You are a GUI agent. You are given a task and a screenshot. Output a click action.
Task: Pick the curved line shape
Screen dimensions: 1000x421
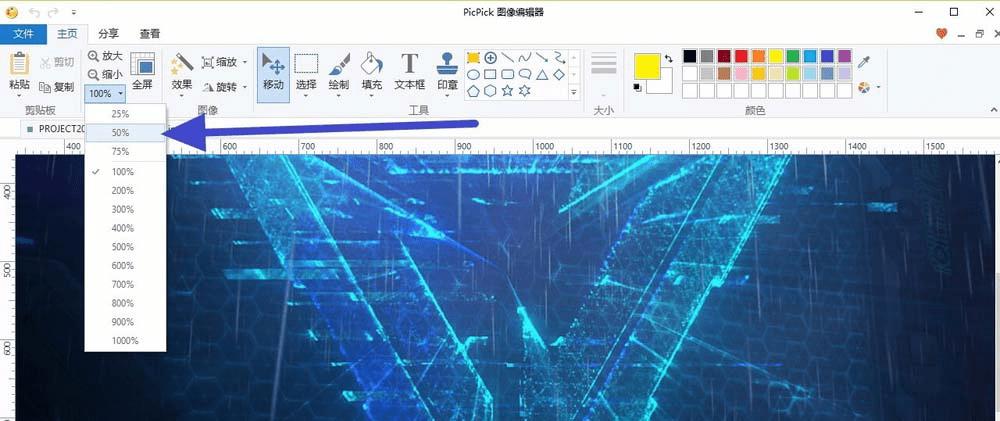(x=525, y=57)
